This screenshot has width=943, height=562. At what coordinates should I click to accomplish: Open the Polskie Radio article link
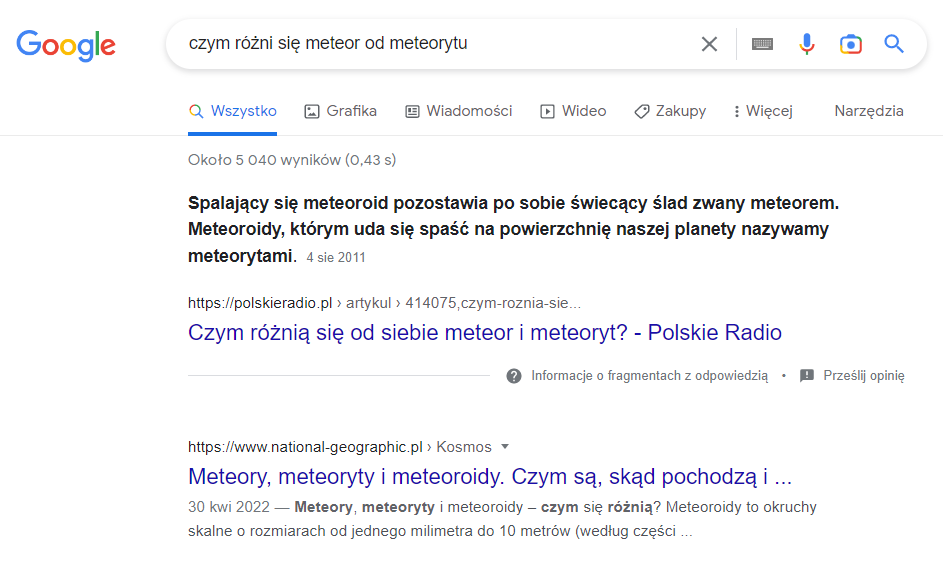[x=485, y=332]
